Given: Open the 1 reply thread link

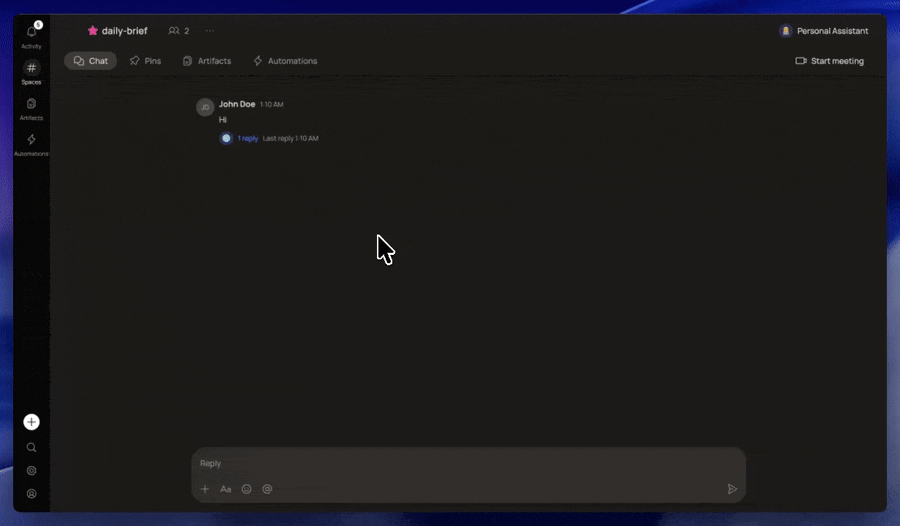Looking at the screenshot, I should coord(248,138).
